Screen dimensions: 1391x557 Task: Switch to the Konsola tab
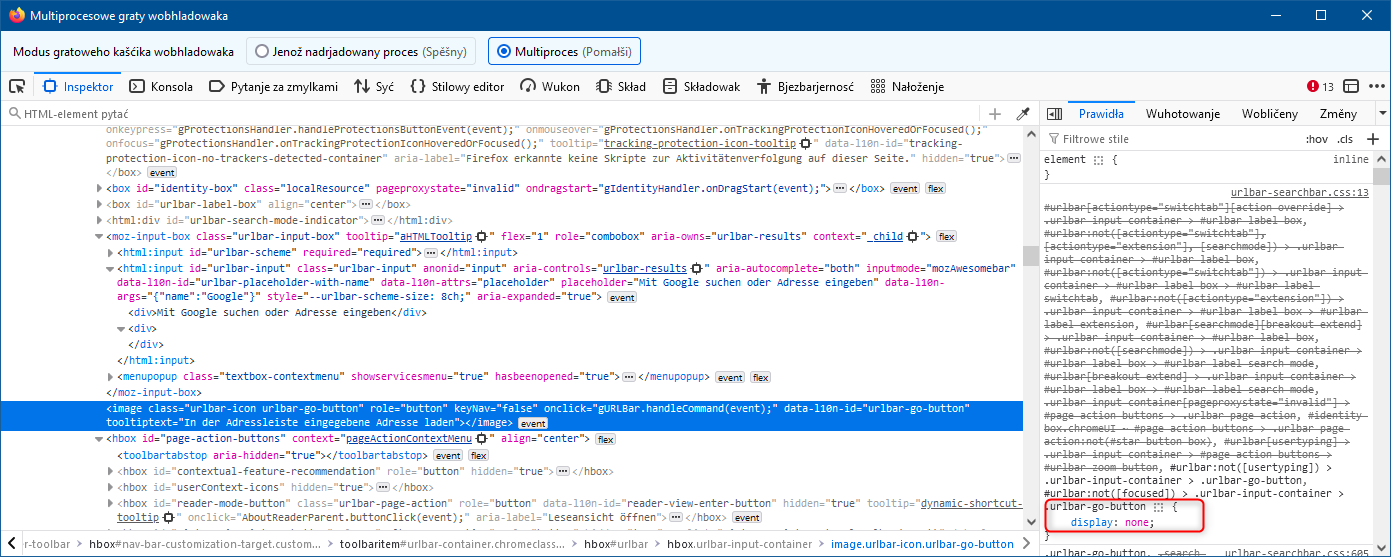click(x=161, y=87)
